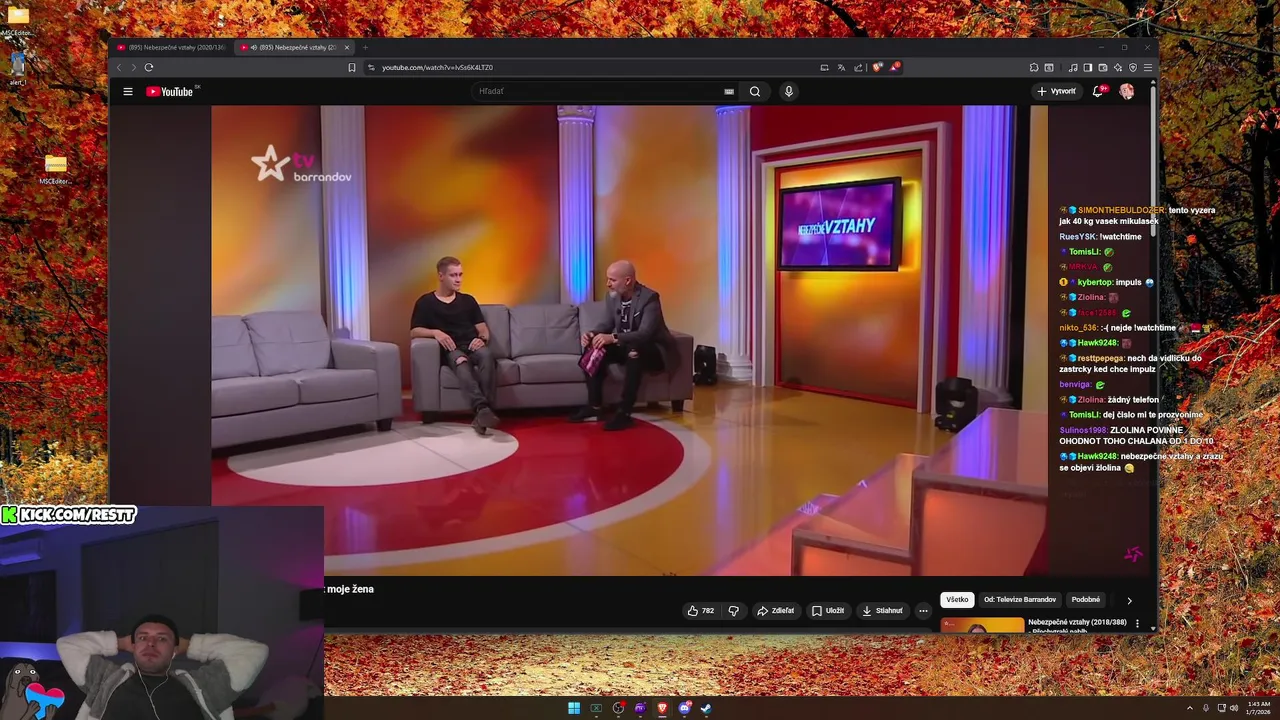This screenshot has width=1280, height=720.
Task: Open the Brave browser taskbar icon
Action: (x=662, y=708)
